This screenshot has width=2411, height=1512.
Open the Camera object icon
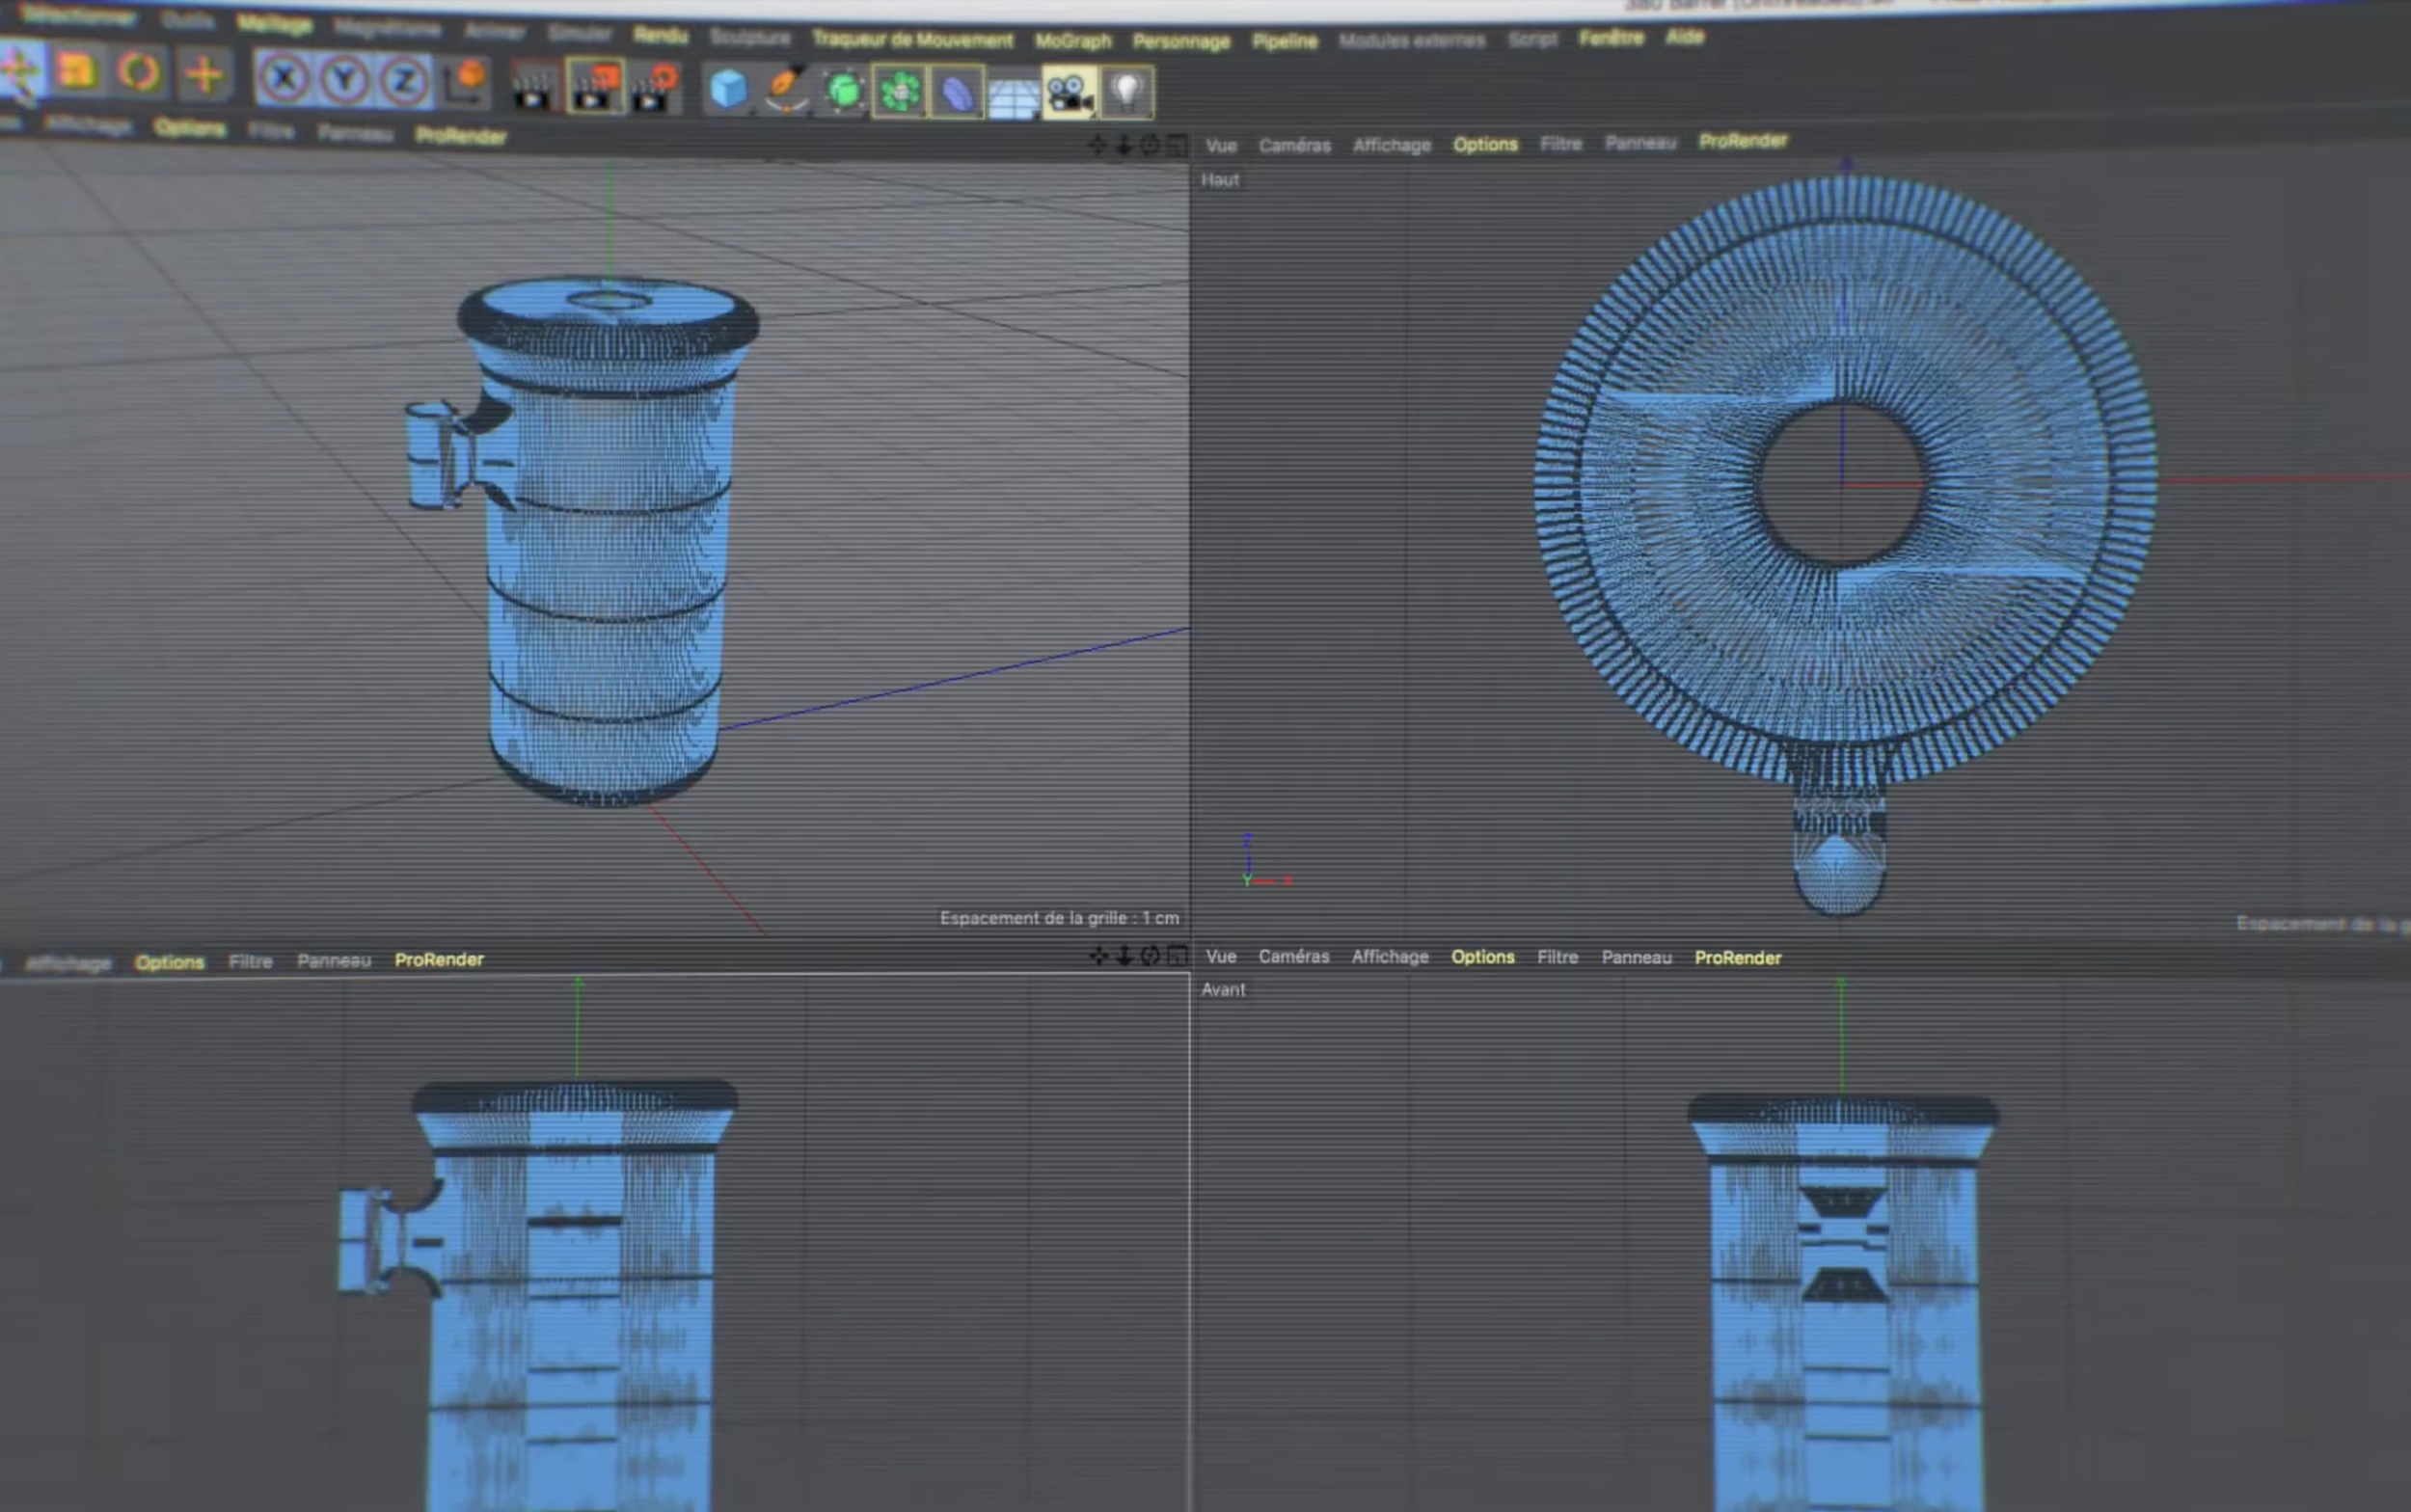1069,93
